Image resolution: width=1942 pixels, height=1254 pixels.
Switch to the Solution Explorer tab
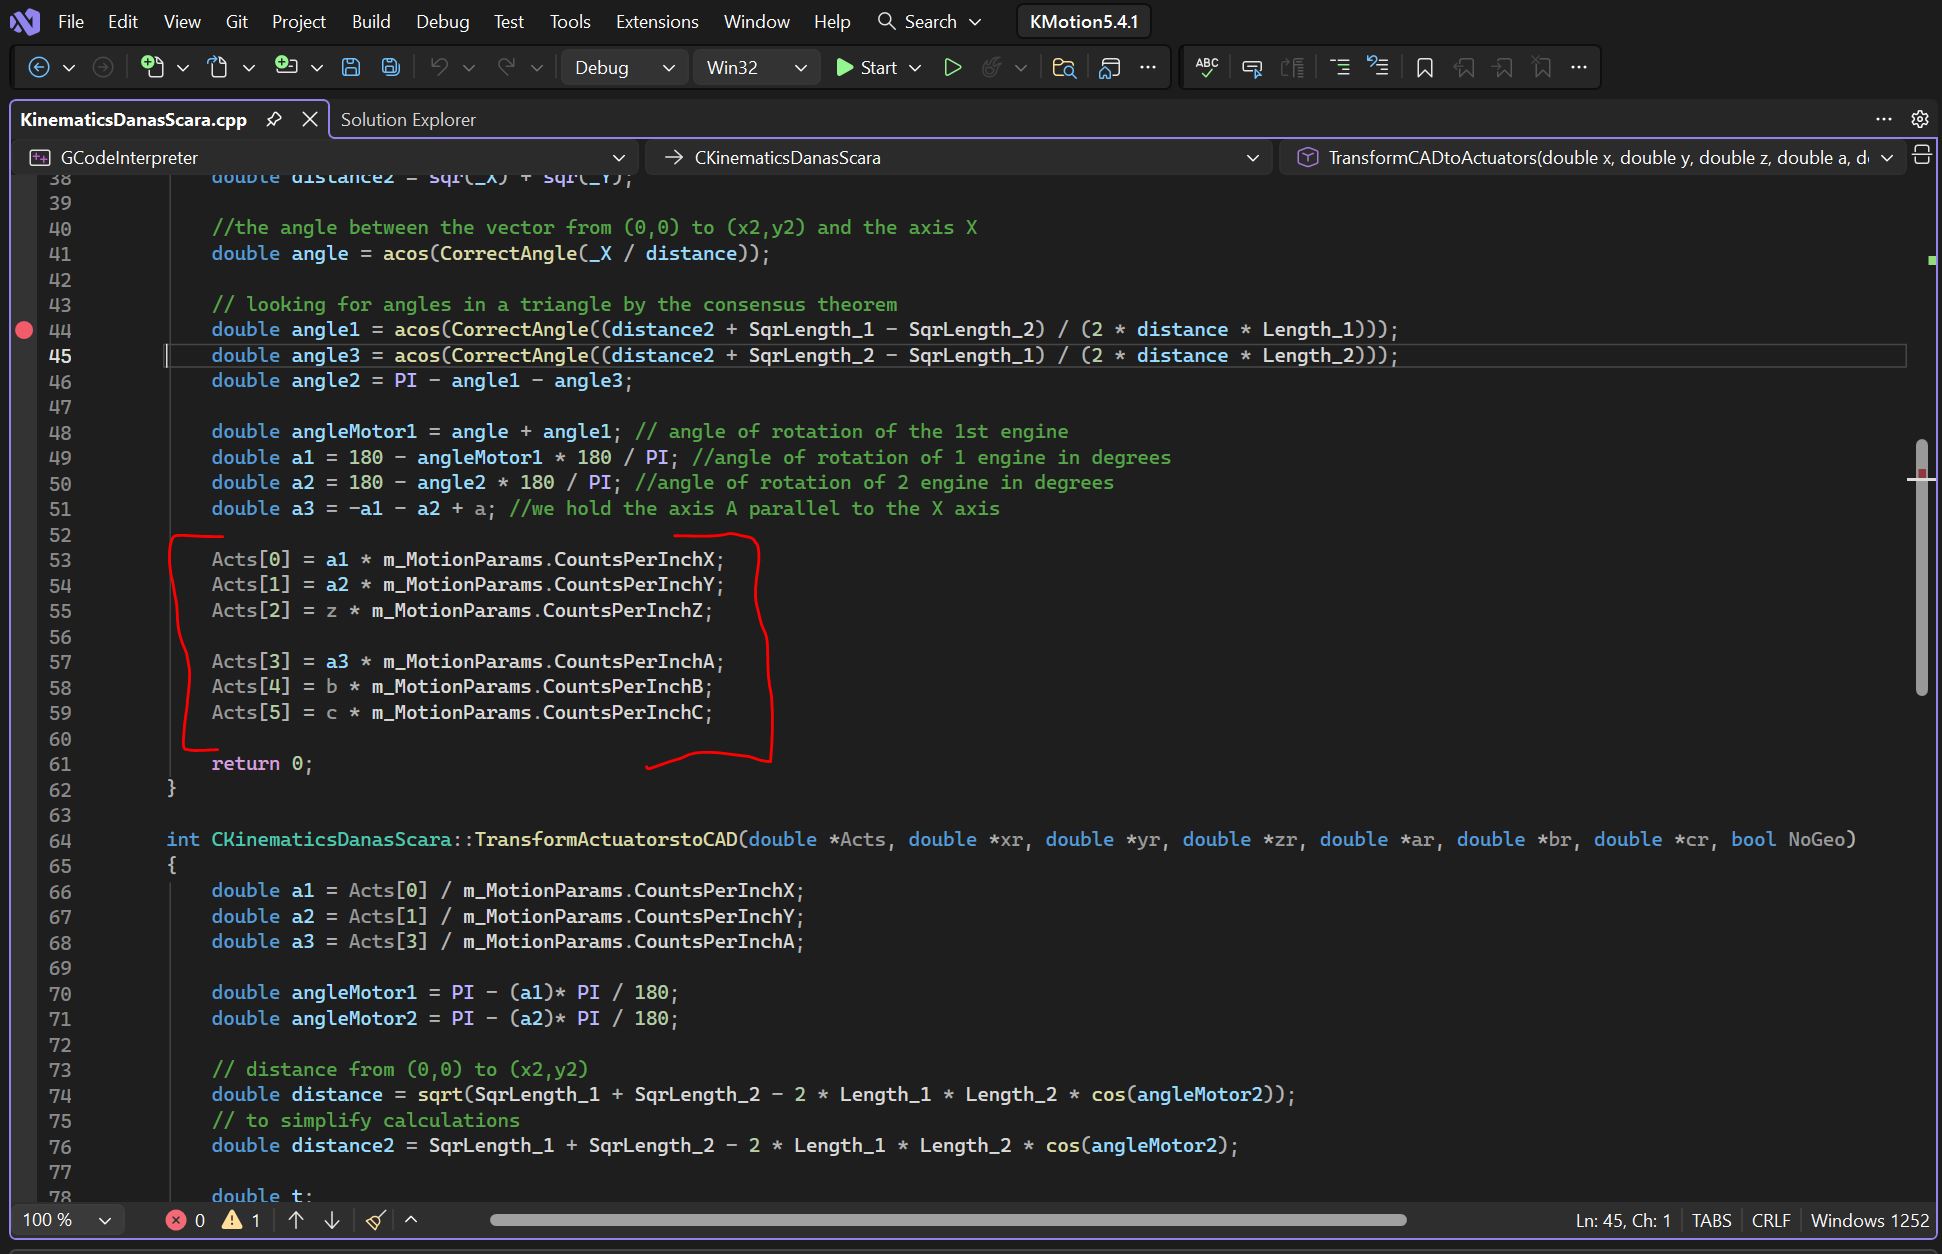click(x=408, y=119)
